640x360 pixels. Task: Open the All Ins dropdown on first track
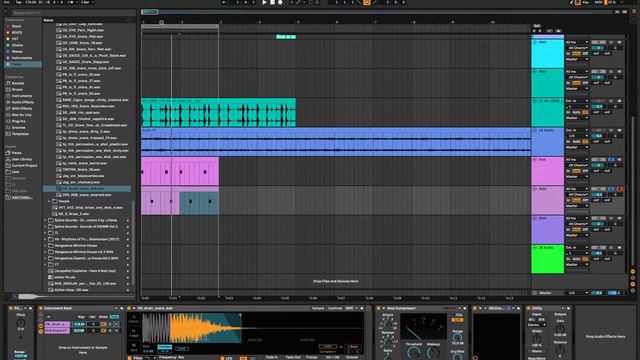(577, 42)
